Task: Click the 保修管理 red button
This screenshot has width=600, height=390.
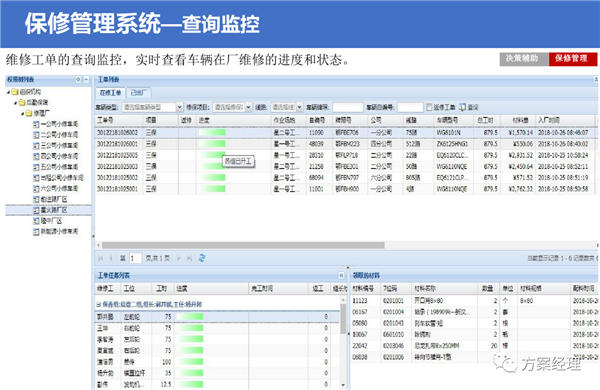Action: [x=573, y=59]
